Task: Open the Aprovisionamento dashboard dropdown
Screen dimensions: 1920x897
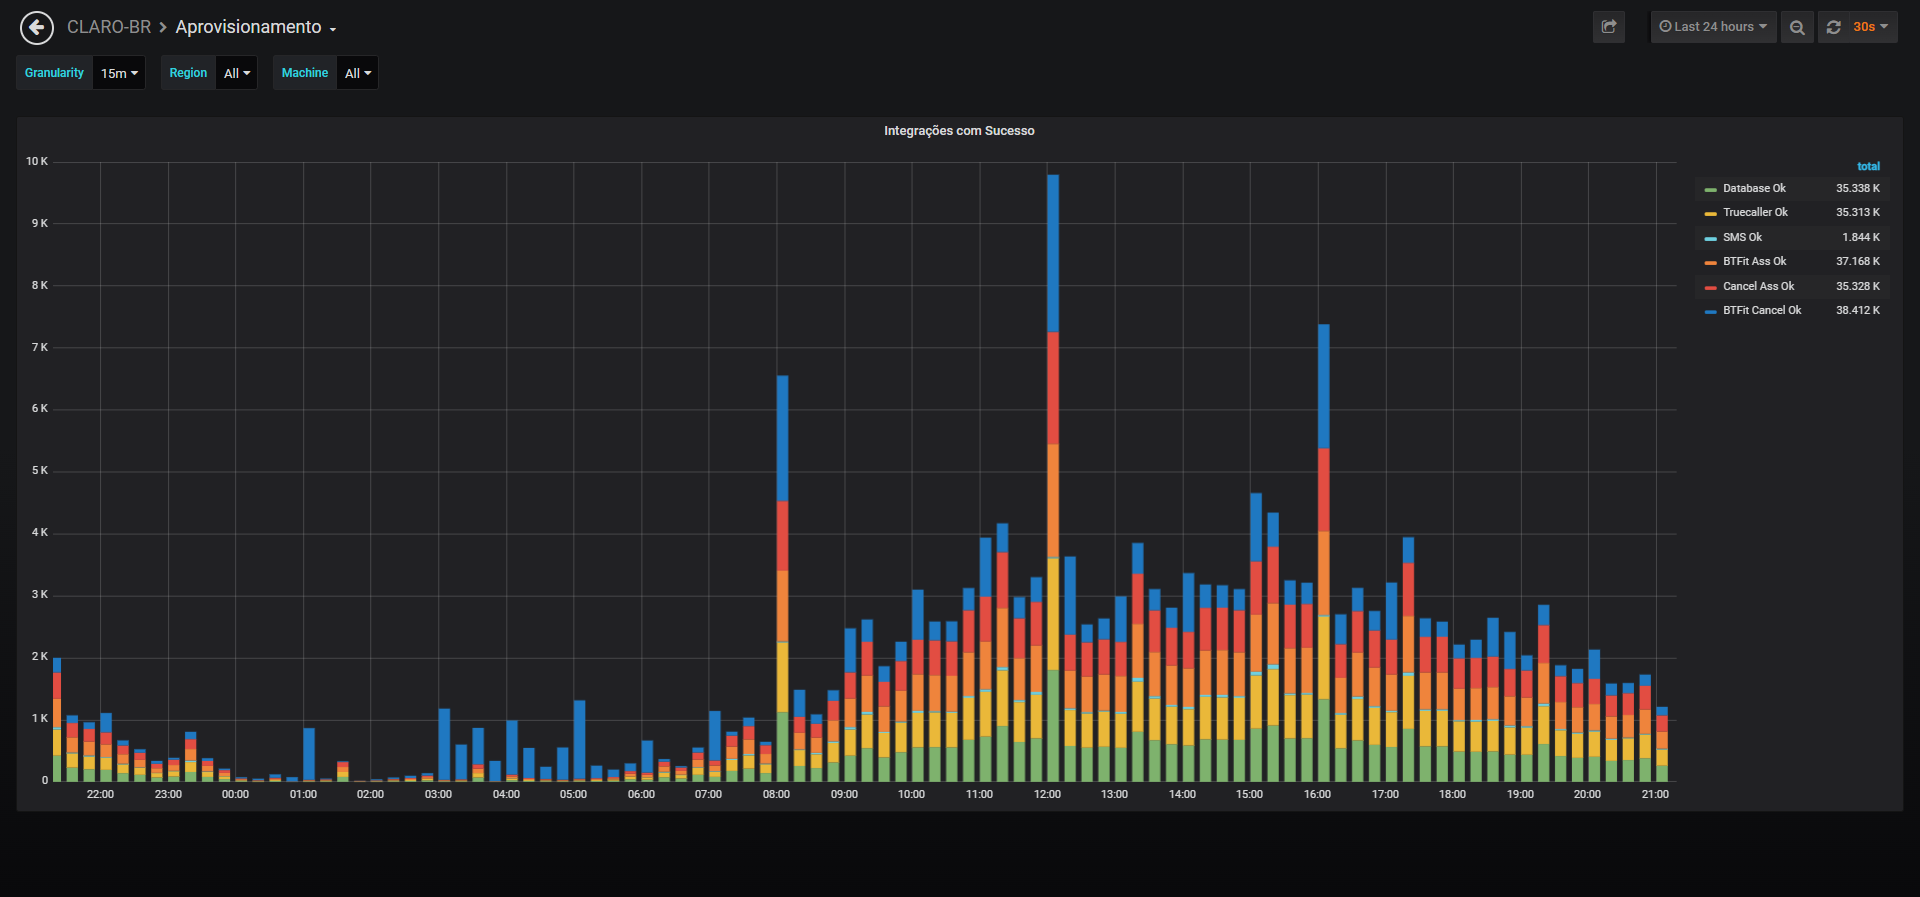Action: pyautogui.click(x=256, y=27)
